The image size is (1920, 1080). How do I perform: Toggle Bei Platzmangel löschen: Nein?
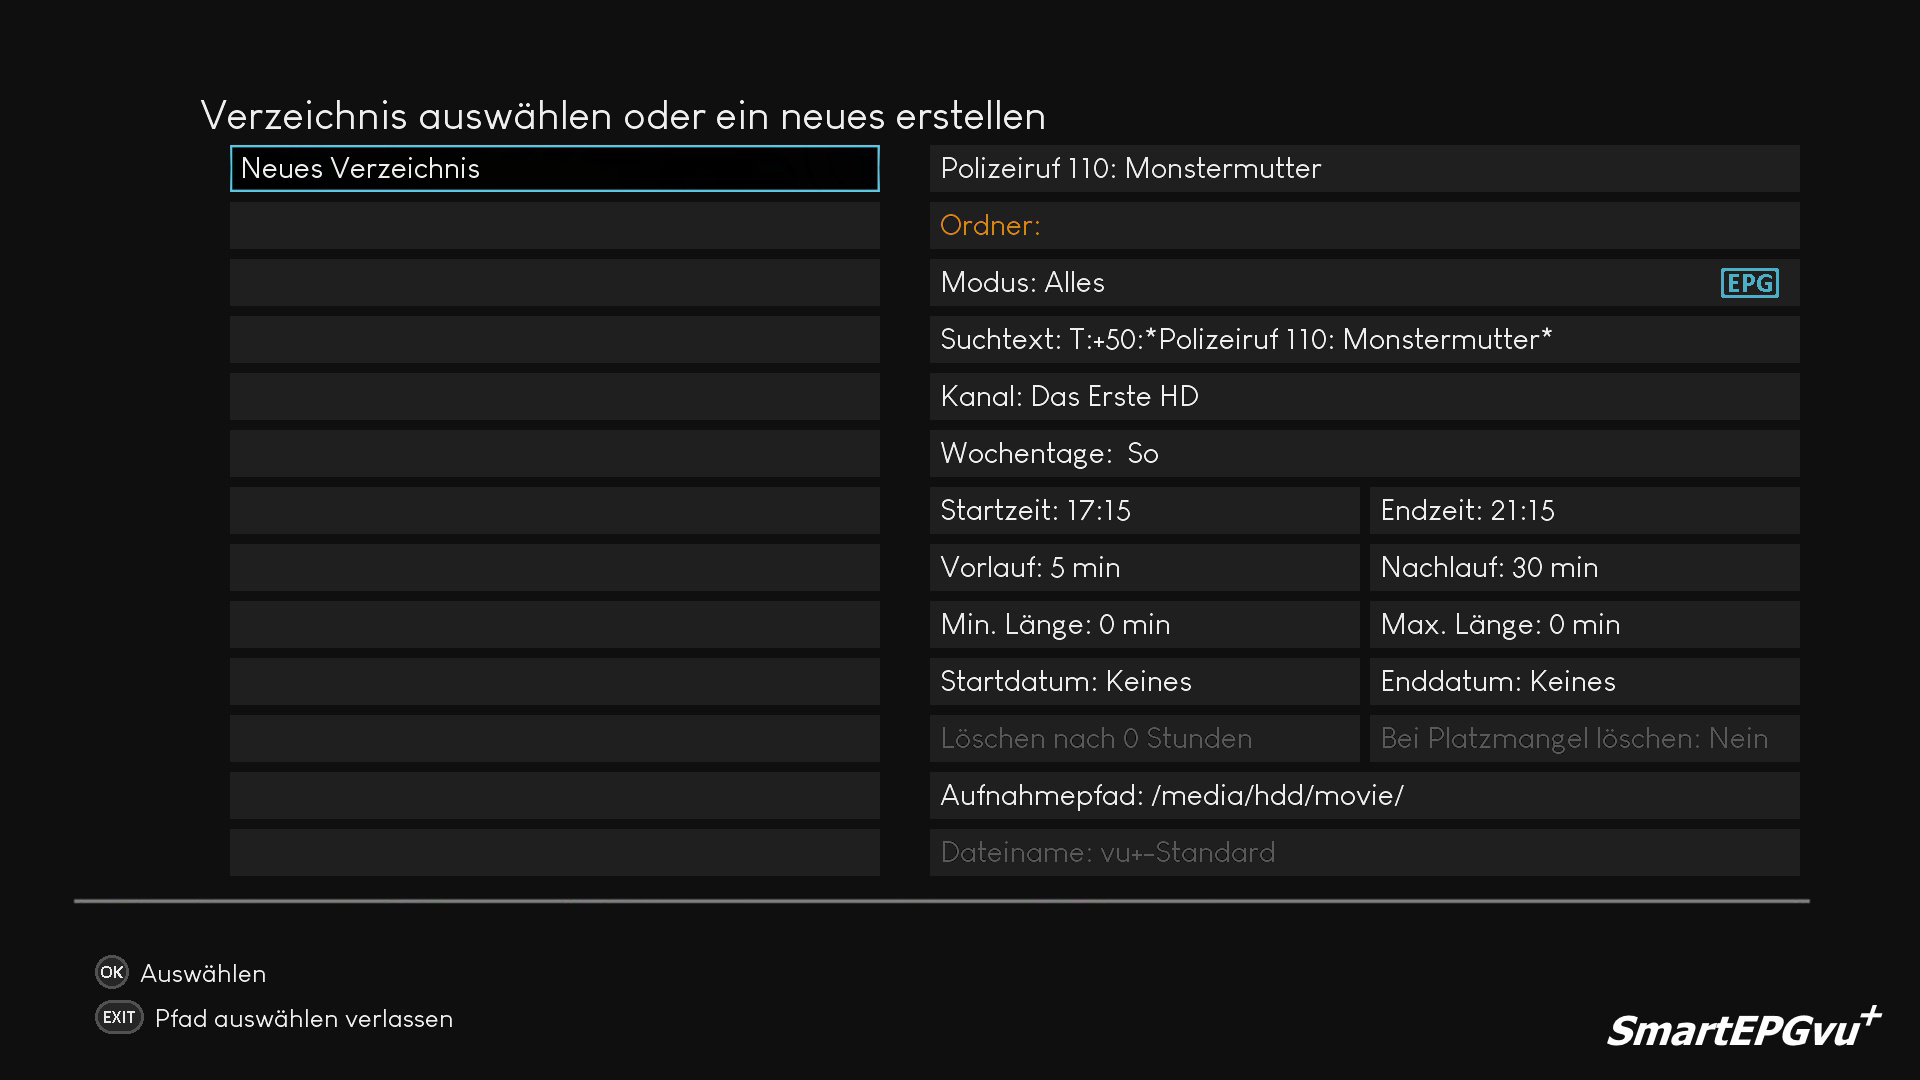click(1584, 739)
